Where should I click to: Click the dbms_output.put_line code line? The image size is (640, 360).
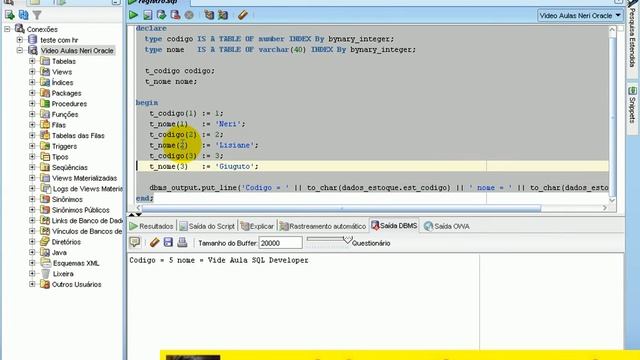(379, 187)
